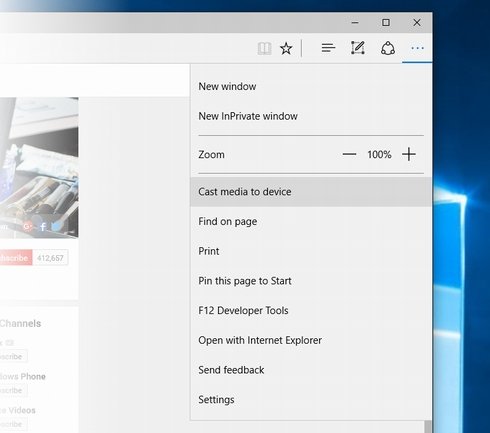Close the More actions ellipsis menu
The width and height of the screenshot is (490, 433).
(417, 48)
